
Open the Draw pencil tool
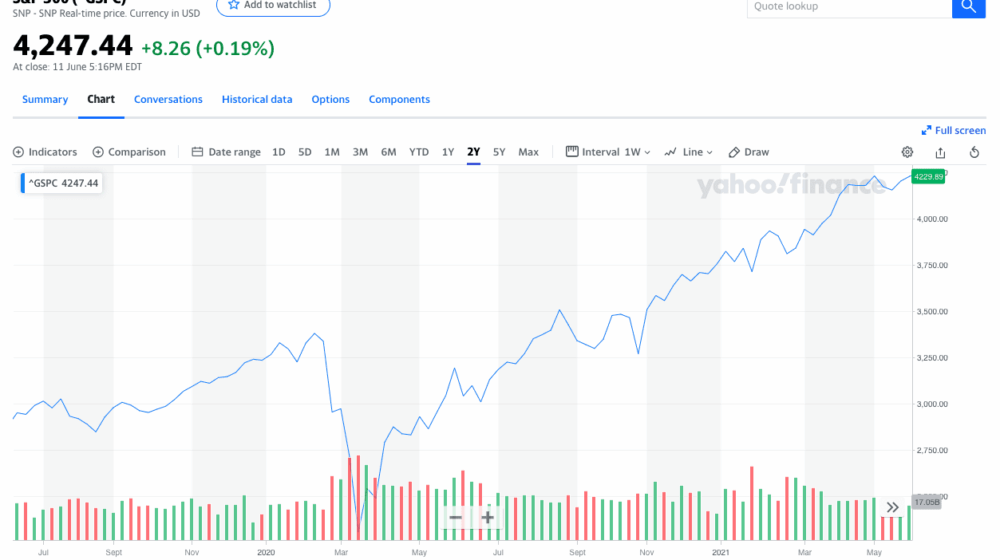click(749, 152)
